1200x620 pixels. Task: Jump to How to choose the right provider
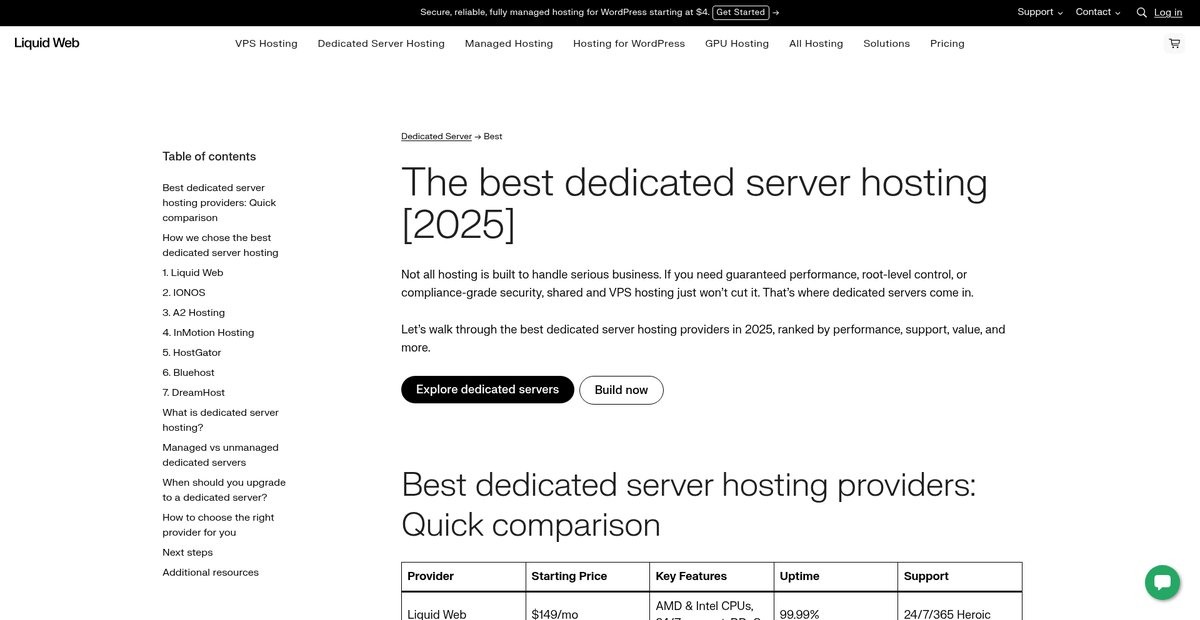coord(218,525)
